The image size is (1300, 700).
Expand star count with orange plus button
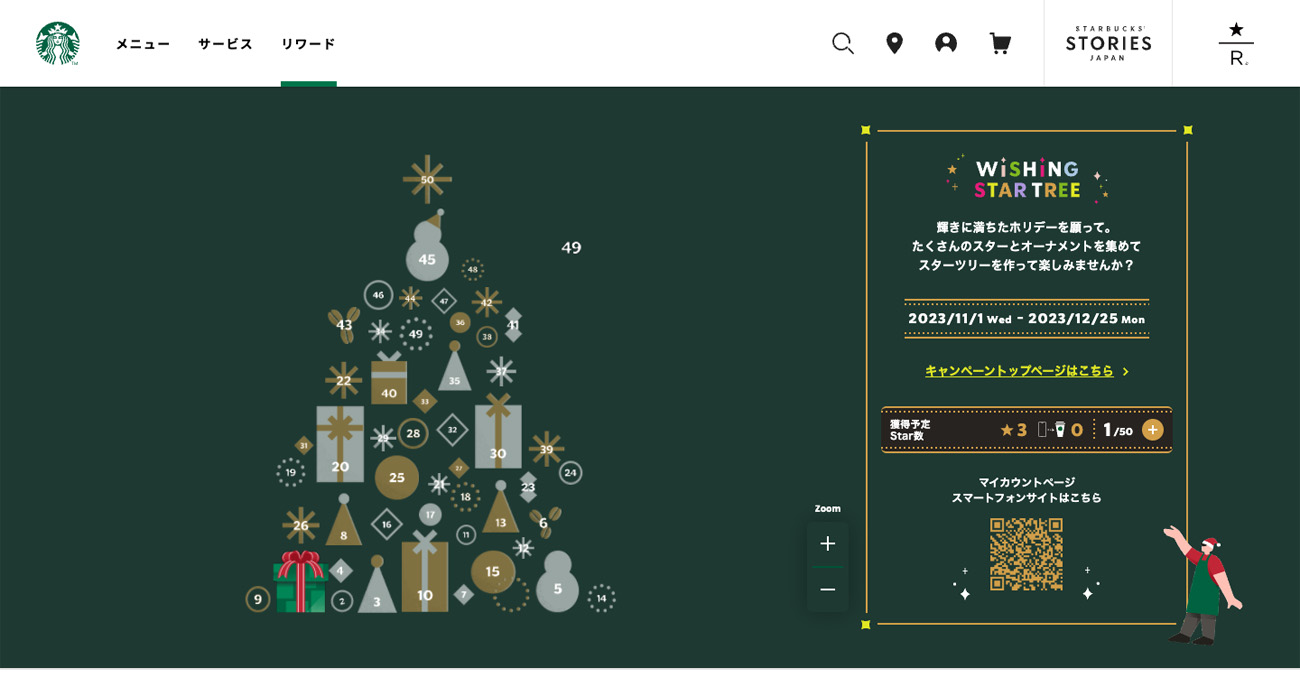(1153, 430)
